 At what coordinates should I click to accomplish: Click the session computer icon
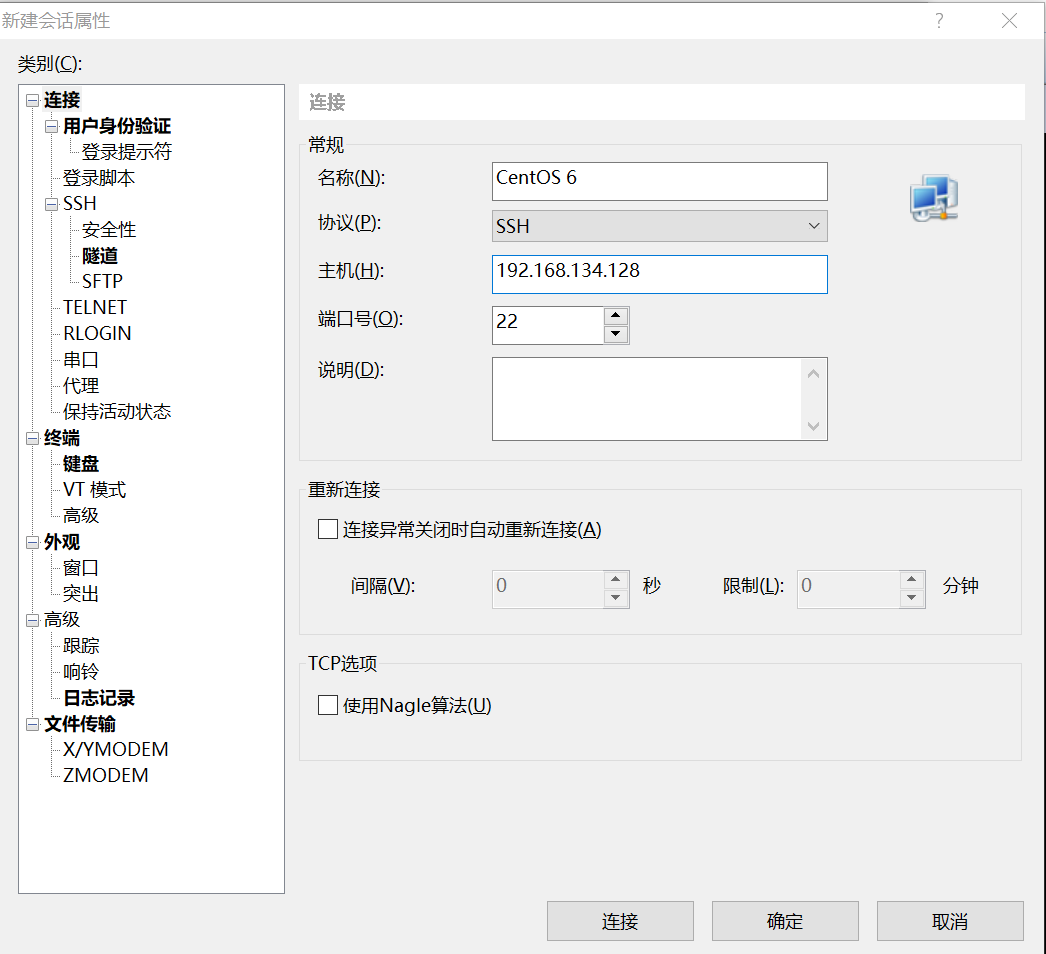pyautogui.click(x=934, y=198)
